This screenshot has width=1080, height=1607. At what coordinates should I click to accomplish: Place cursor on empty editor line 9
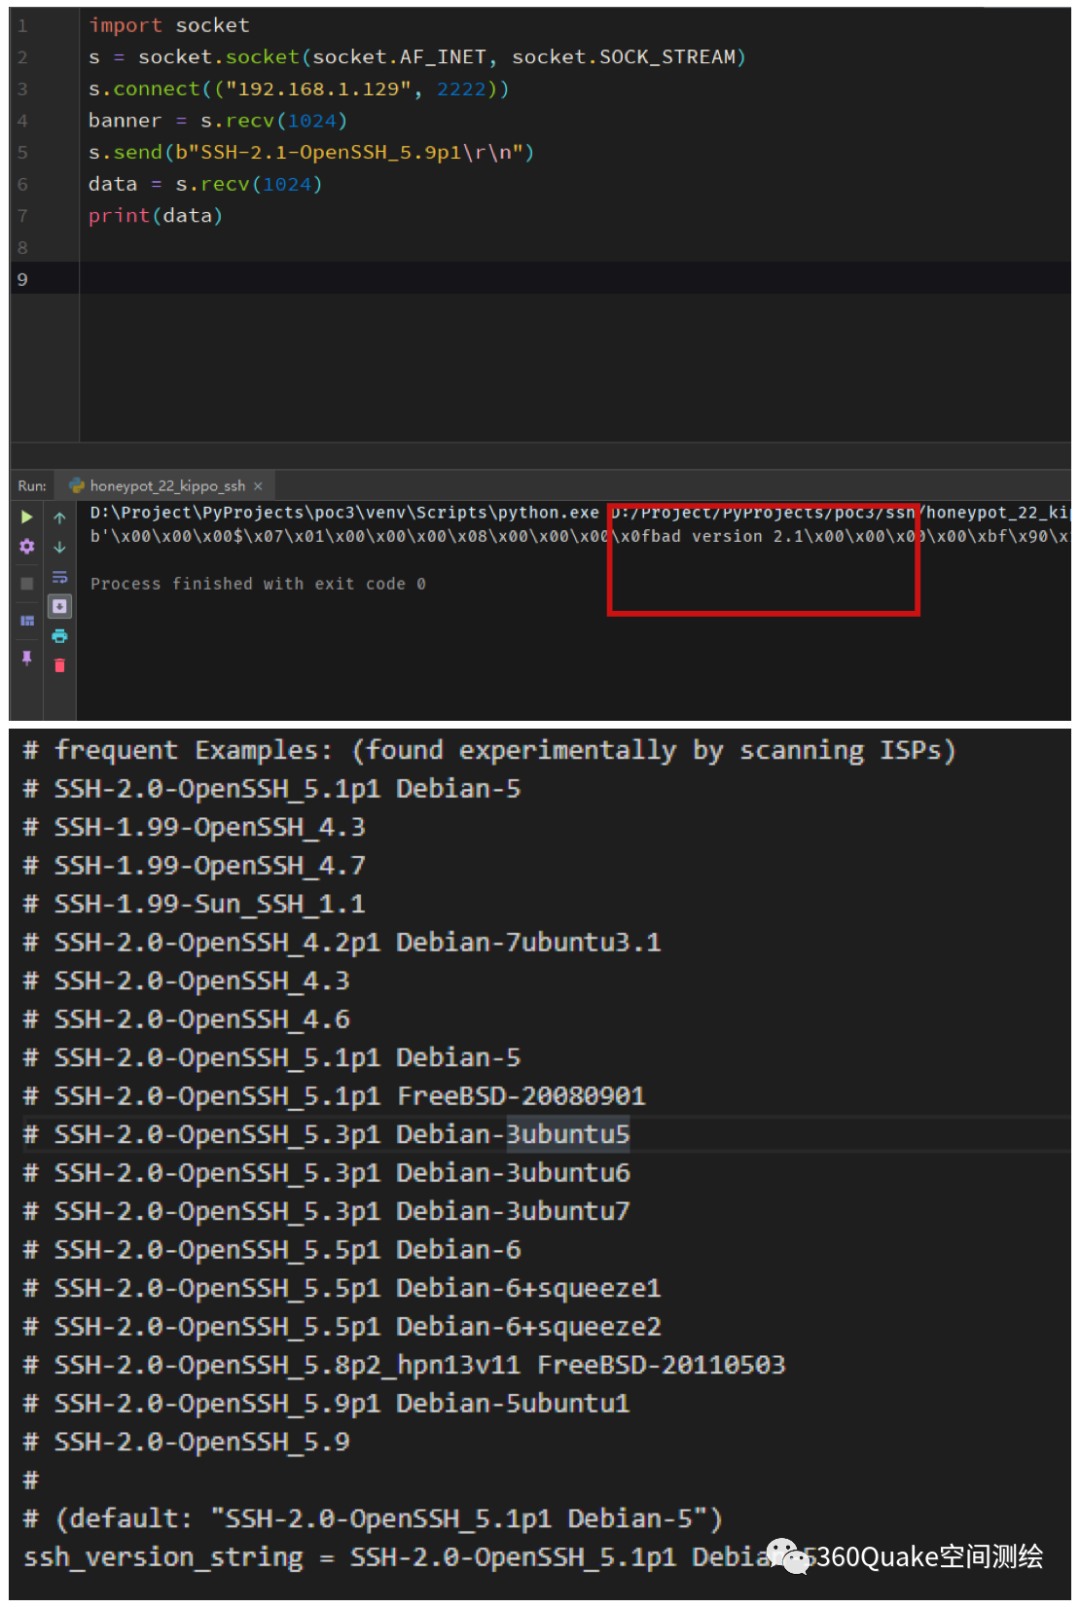pyautogui.click(x=500, y=279)
